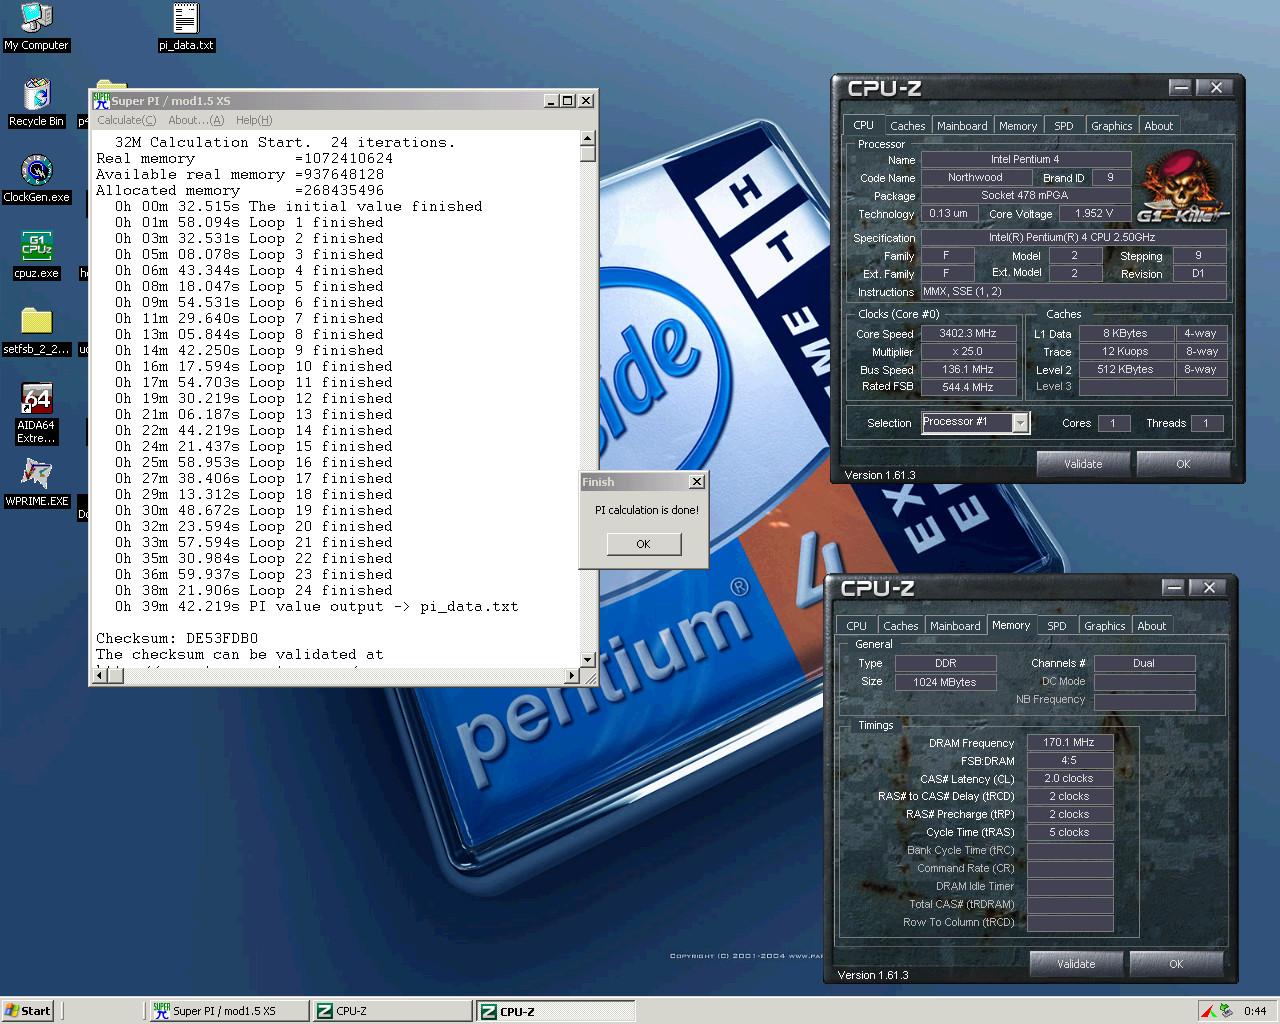Click the Super PI title bar icon
The image size is (1280, 1024).
tap(101, 100)
